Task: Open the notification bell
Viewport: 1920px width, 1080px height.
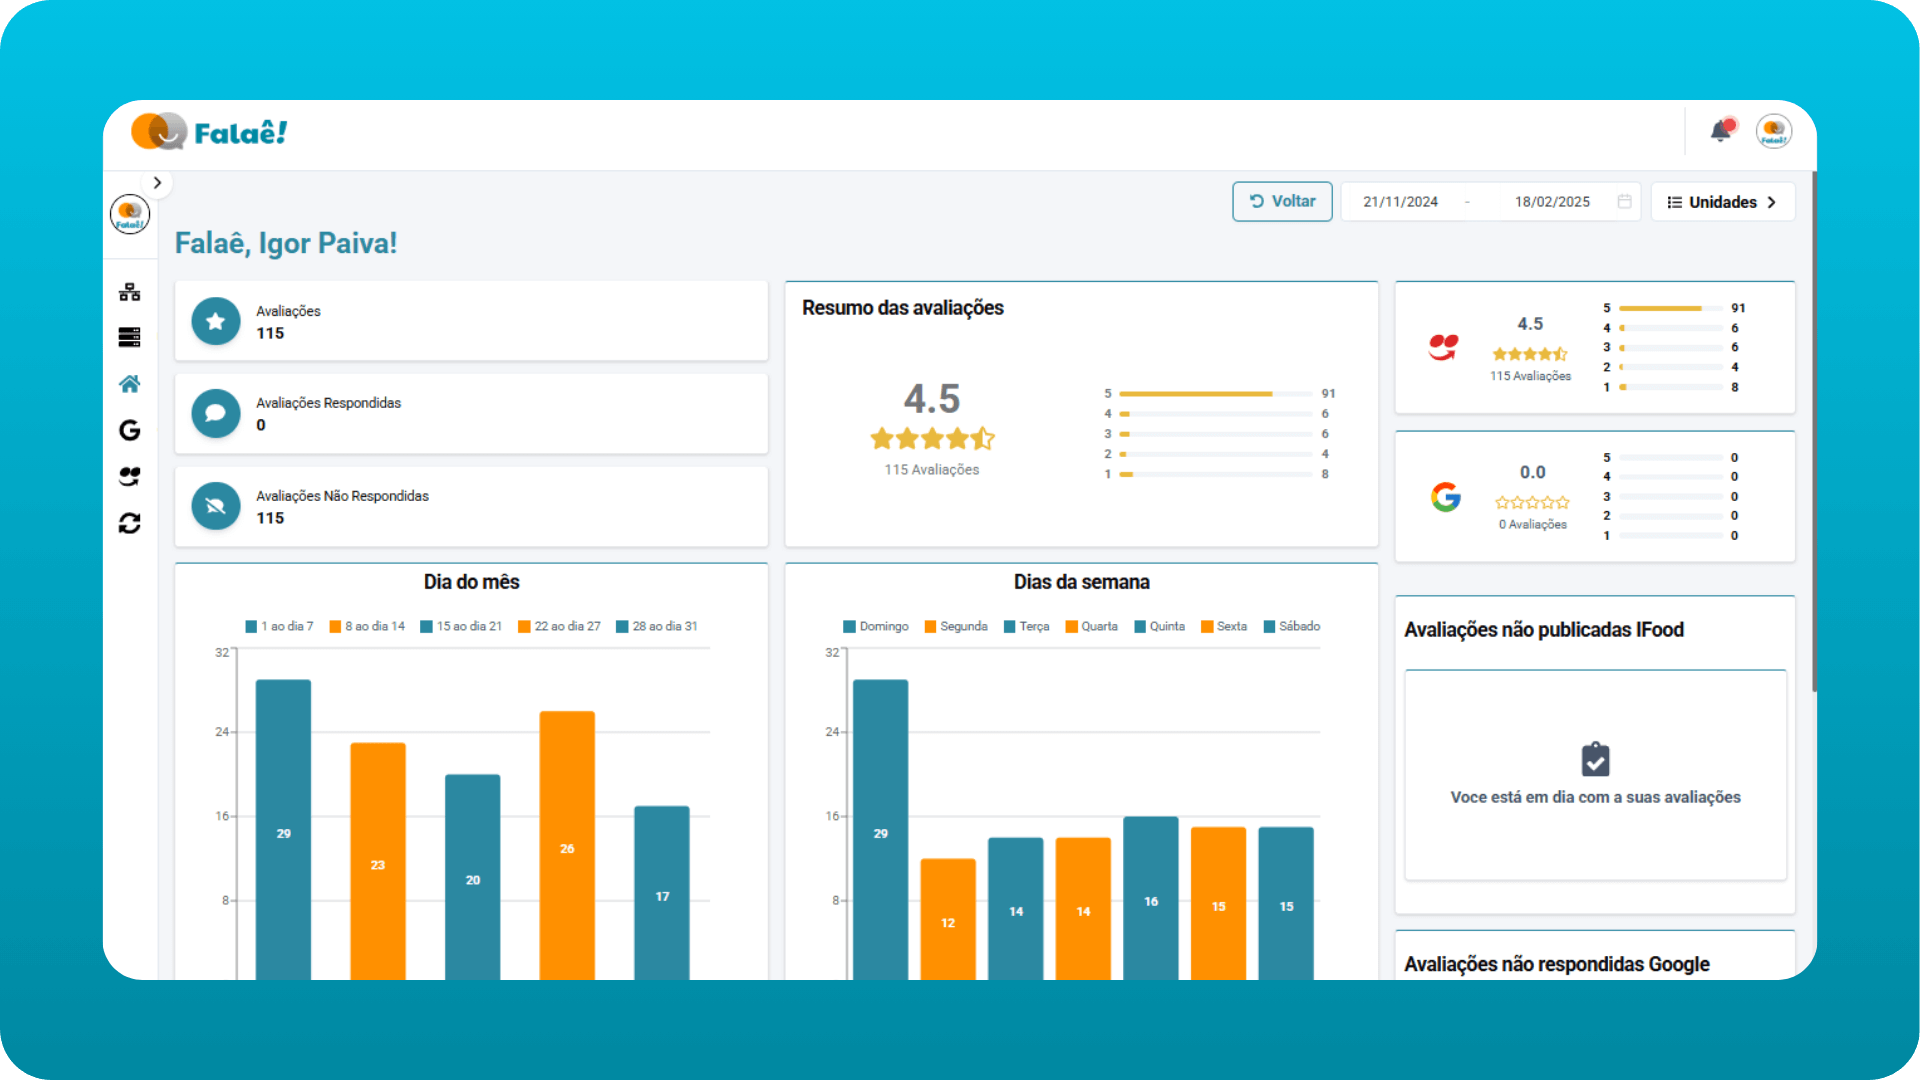Action: pos(1720,131)
